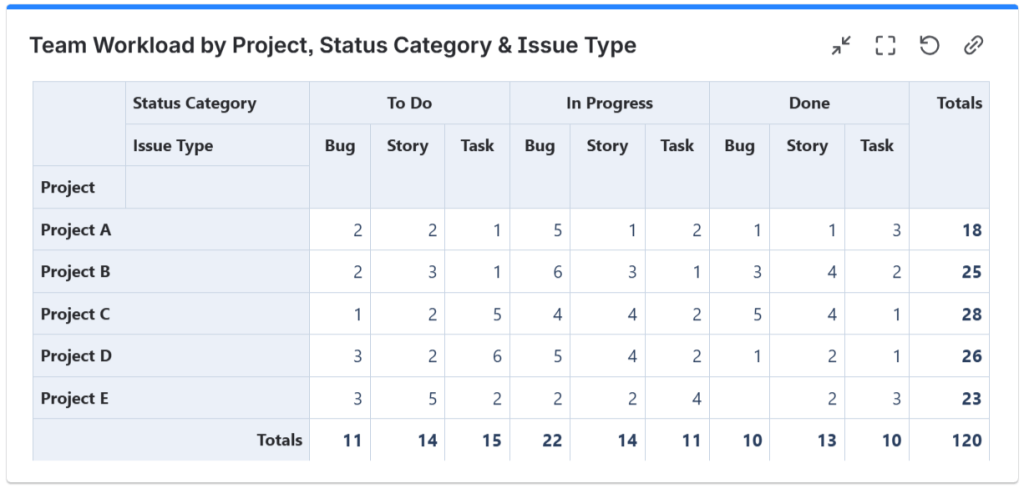Click the In Progress Bug total 22

pyautogui.click(x=551, y=440)
